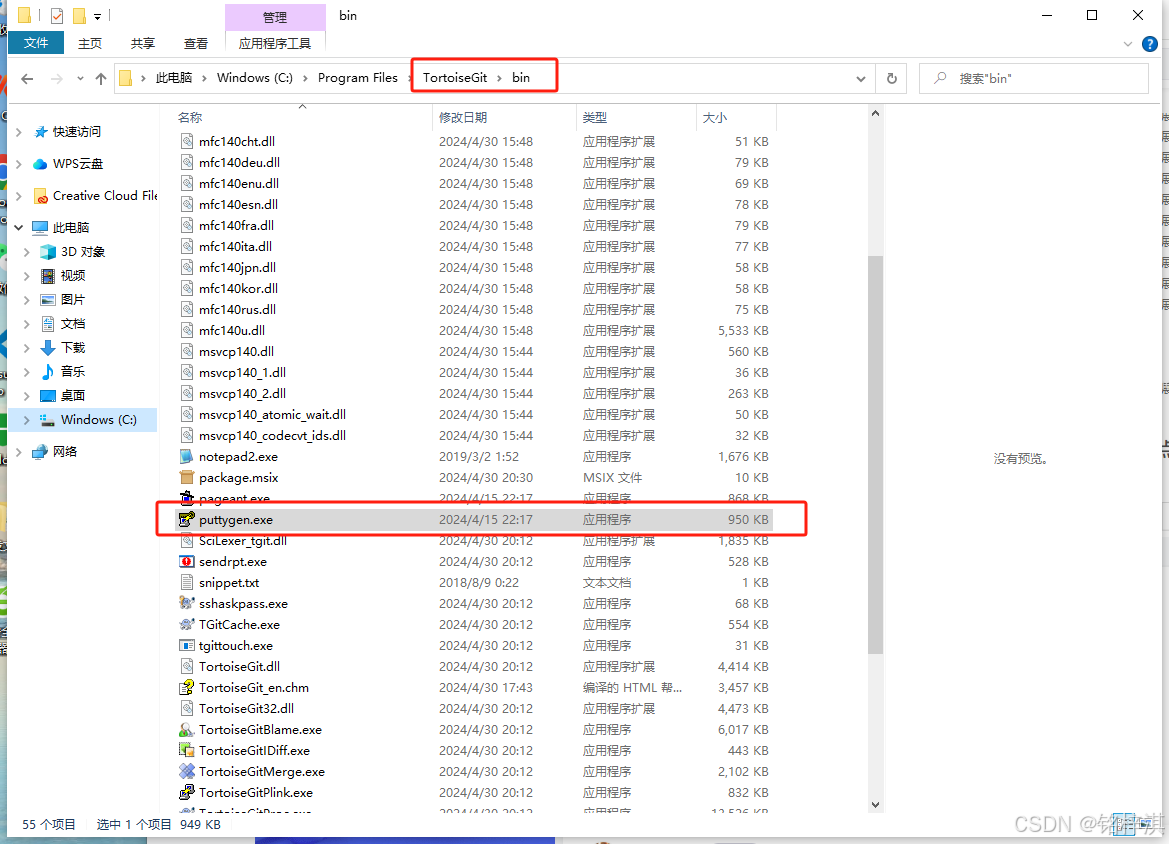Select the 管理 contextual tab

pyautogui.click(x=274, y=17)
